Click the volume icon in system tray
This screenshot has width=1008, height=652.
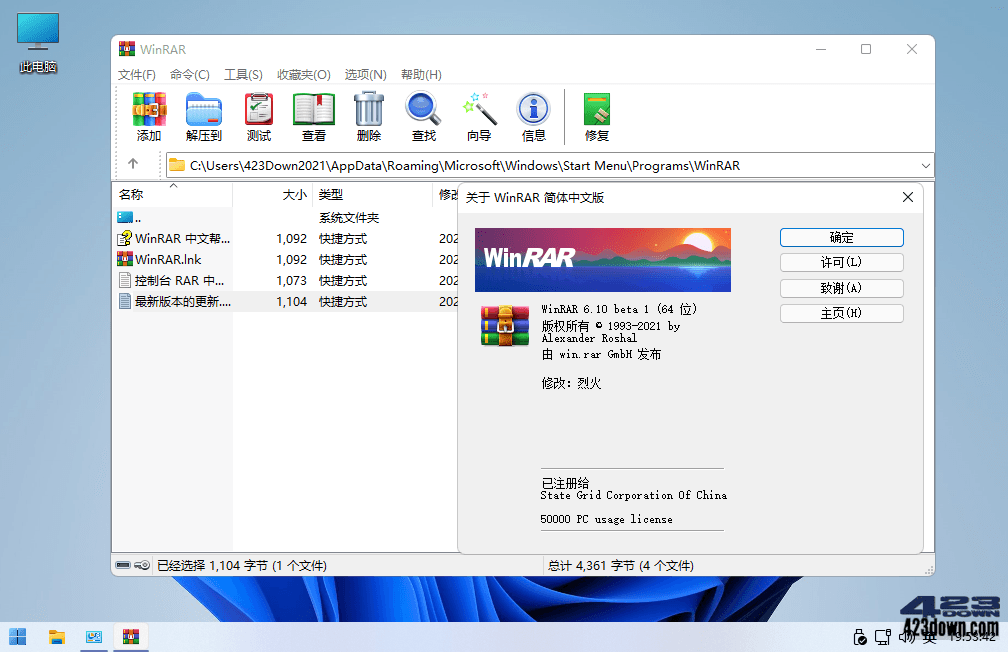point(906,637)
